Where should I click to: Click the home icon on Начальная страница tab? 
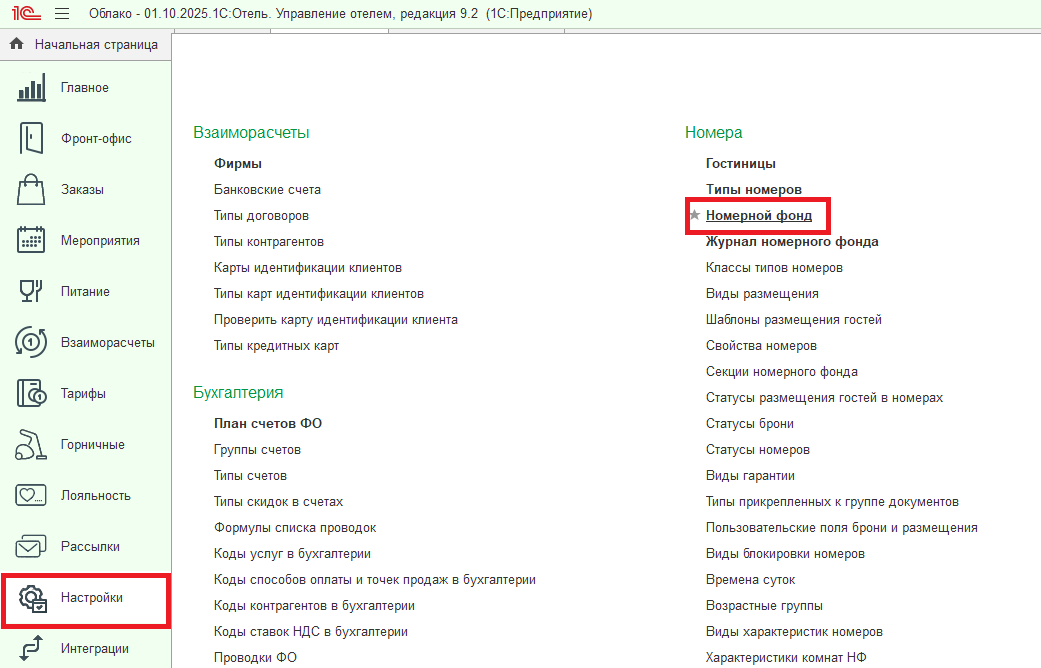pos(17,44)
